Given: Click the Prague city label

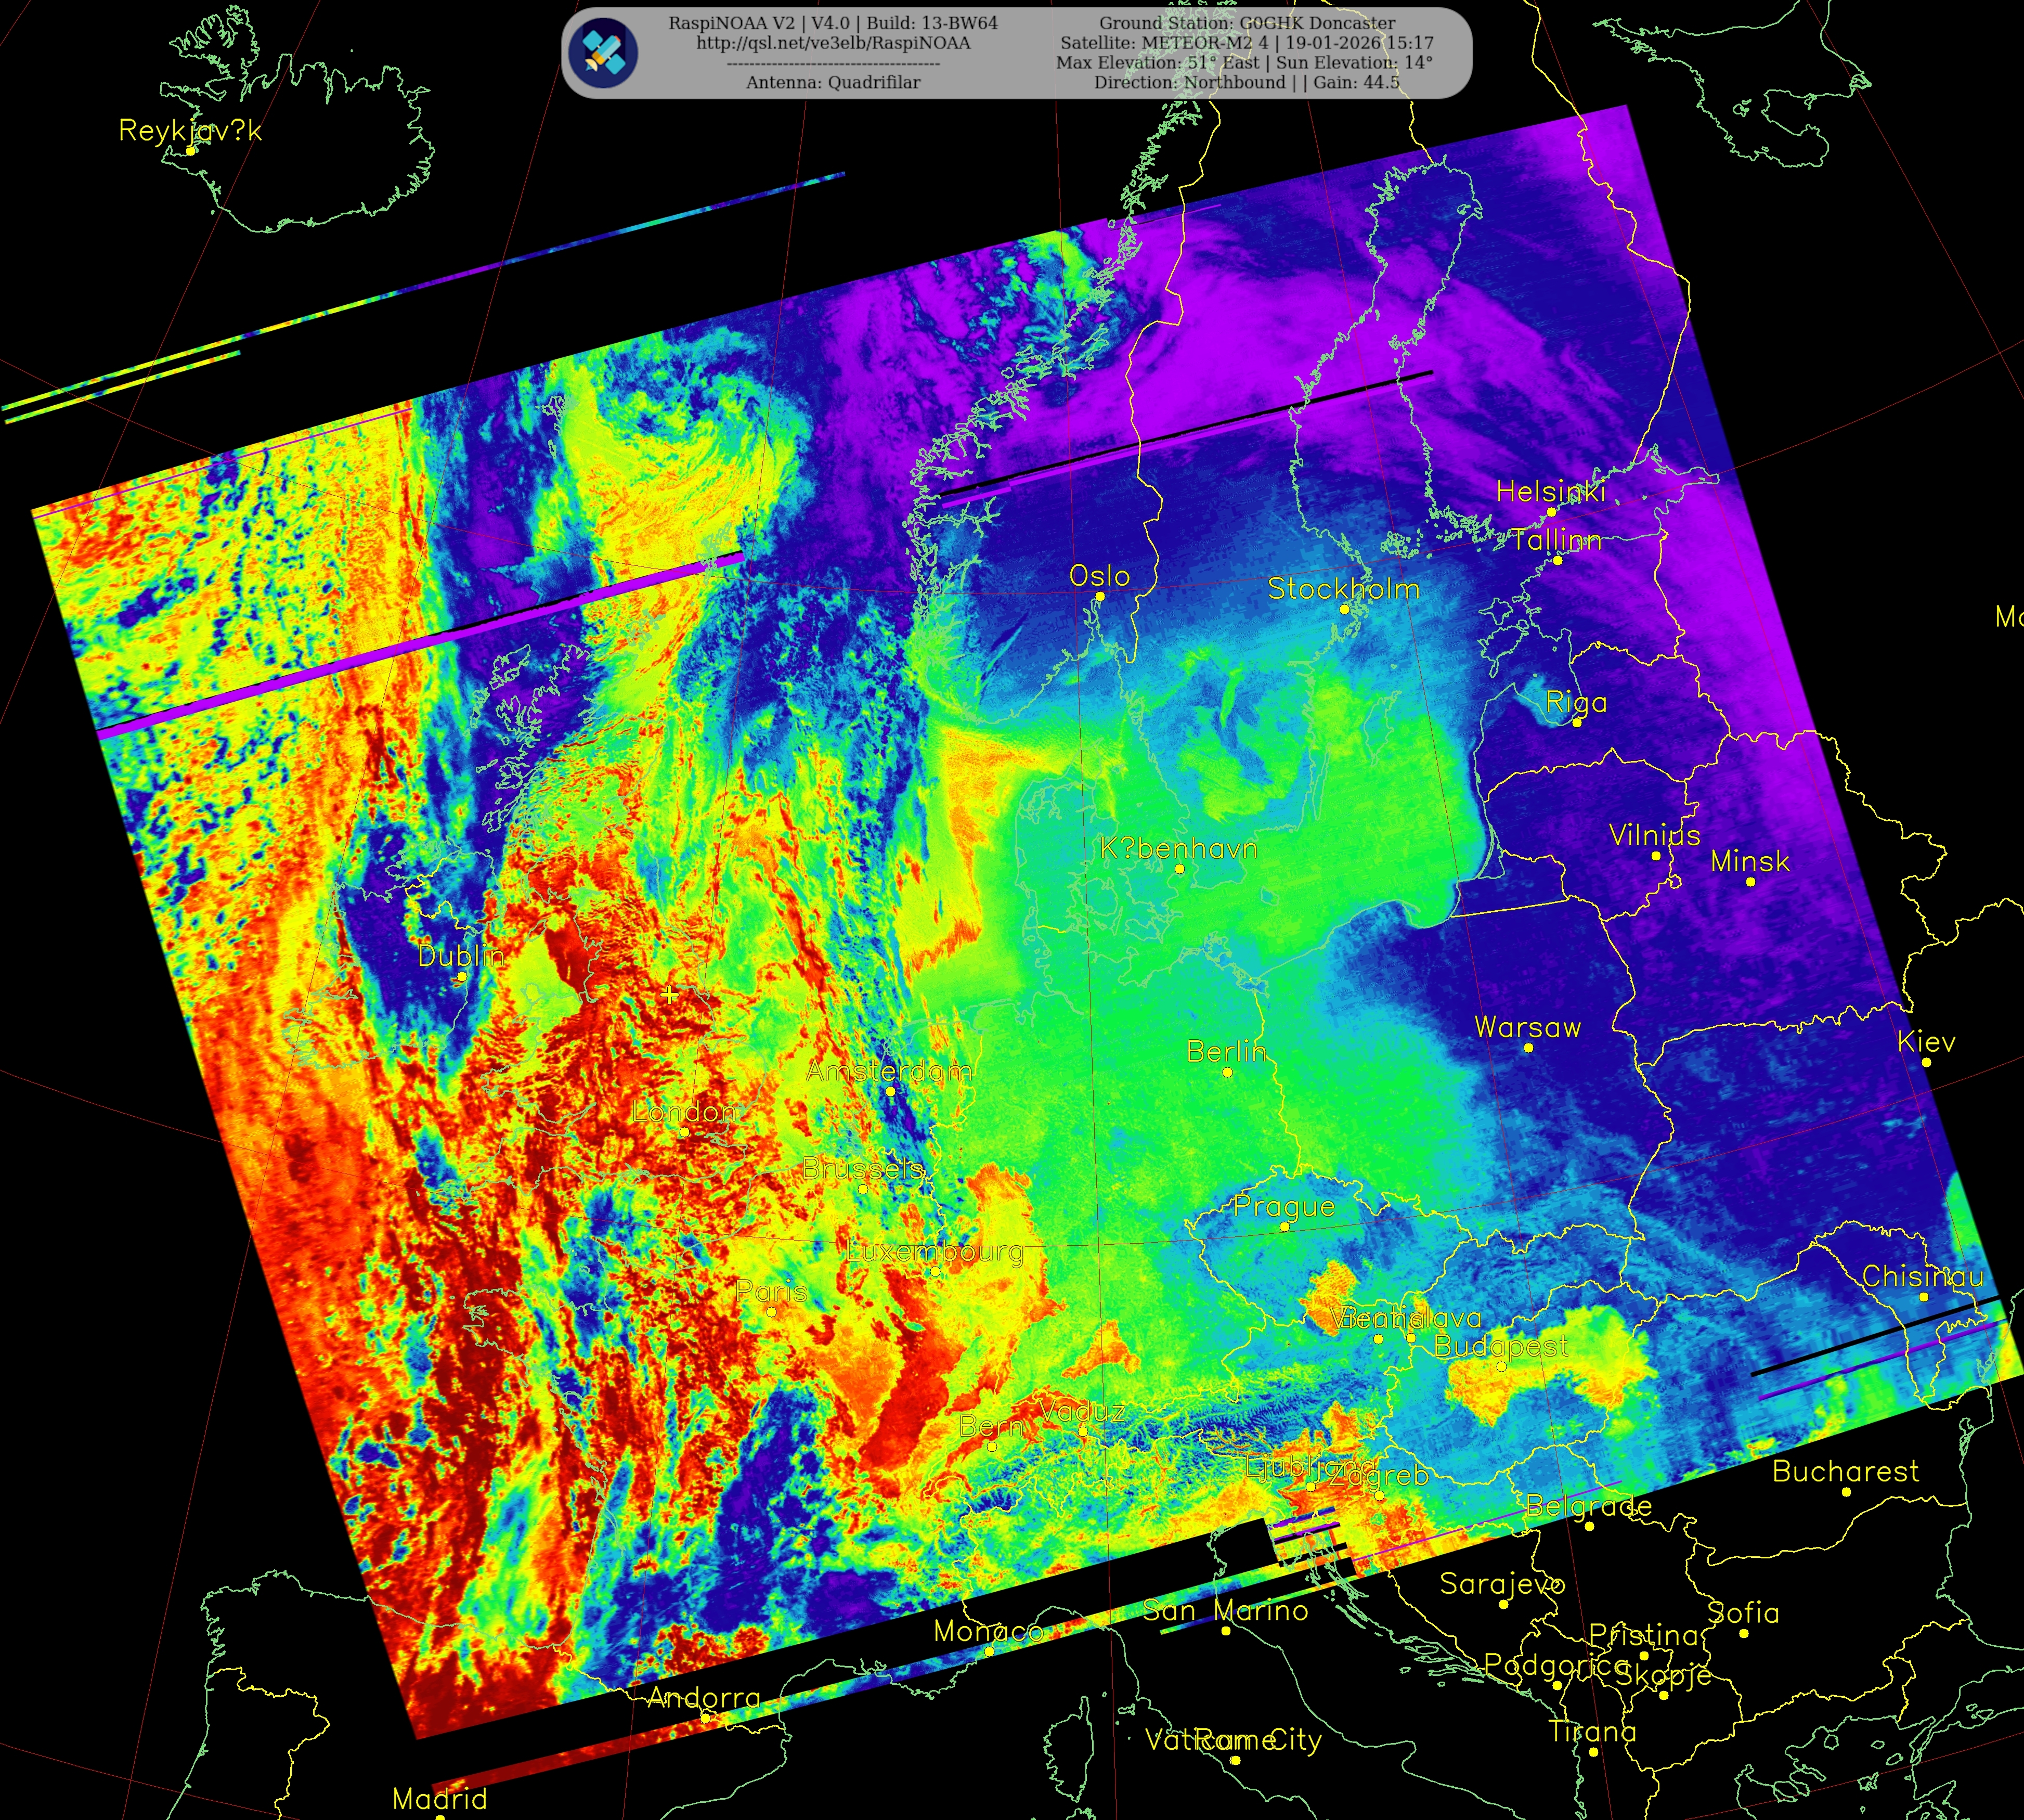Looking at the screenshot, I should click(1284, 1207).
